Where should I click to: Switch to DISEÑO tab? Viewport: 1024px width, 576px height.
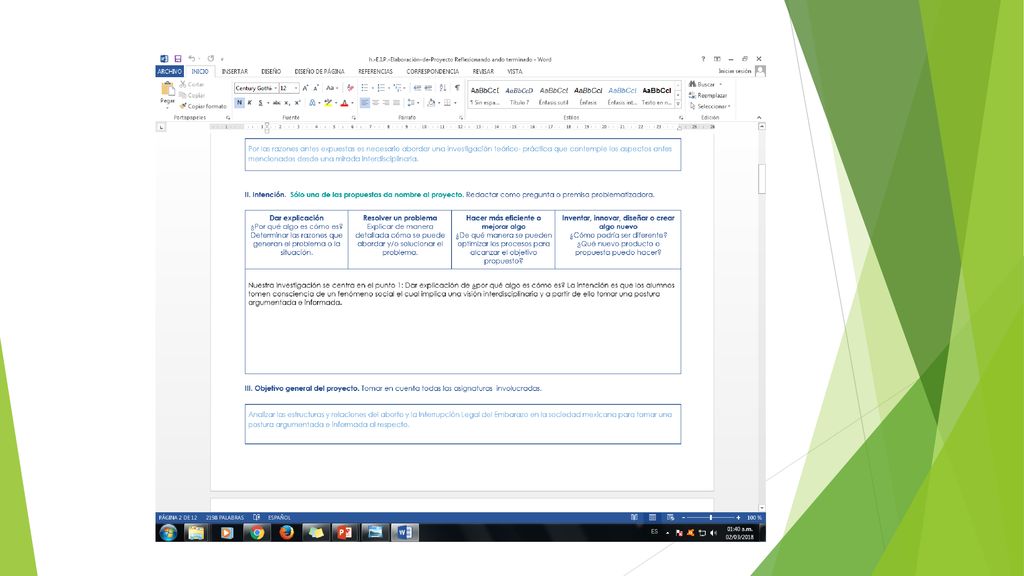pos(271,72)
